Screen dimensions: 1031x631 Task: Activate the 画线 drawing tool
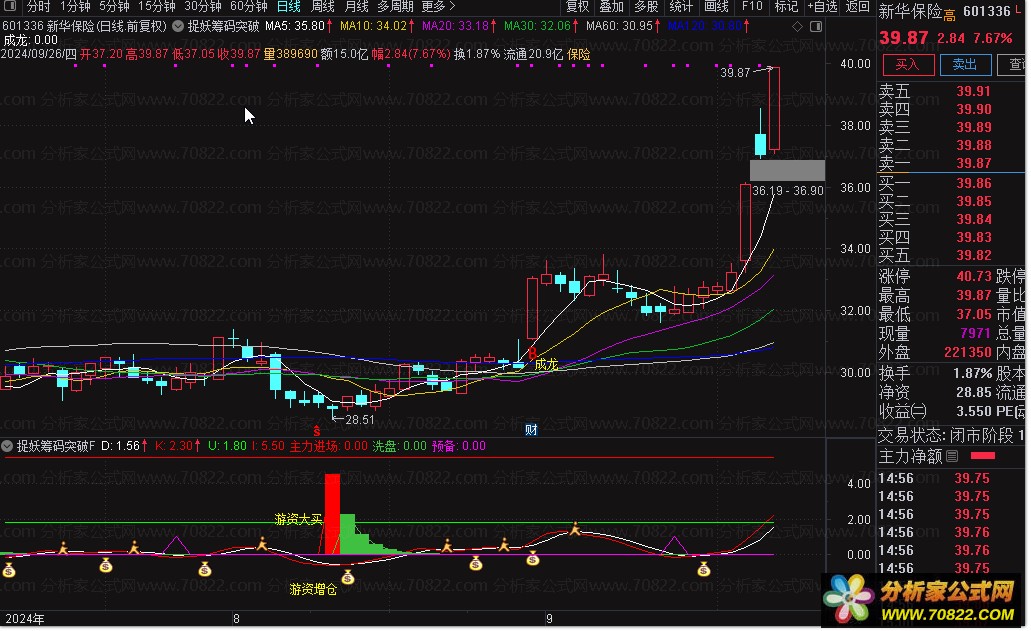tap(716, 7)
